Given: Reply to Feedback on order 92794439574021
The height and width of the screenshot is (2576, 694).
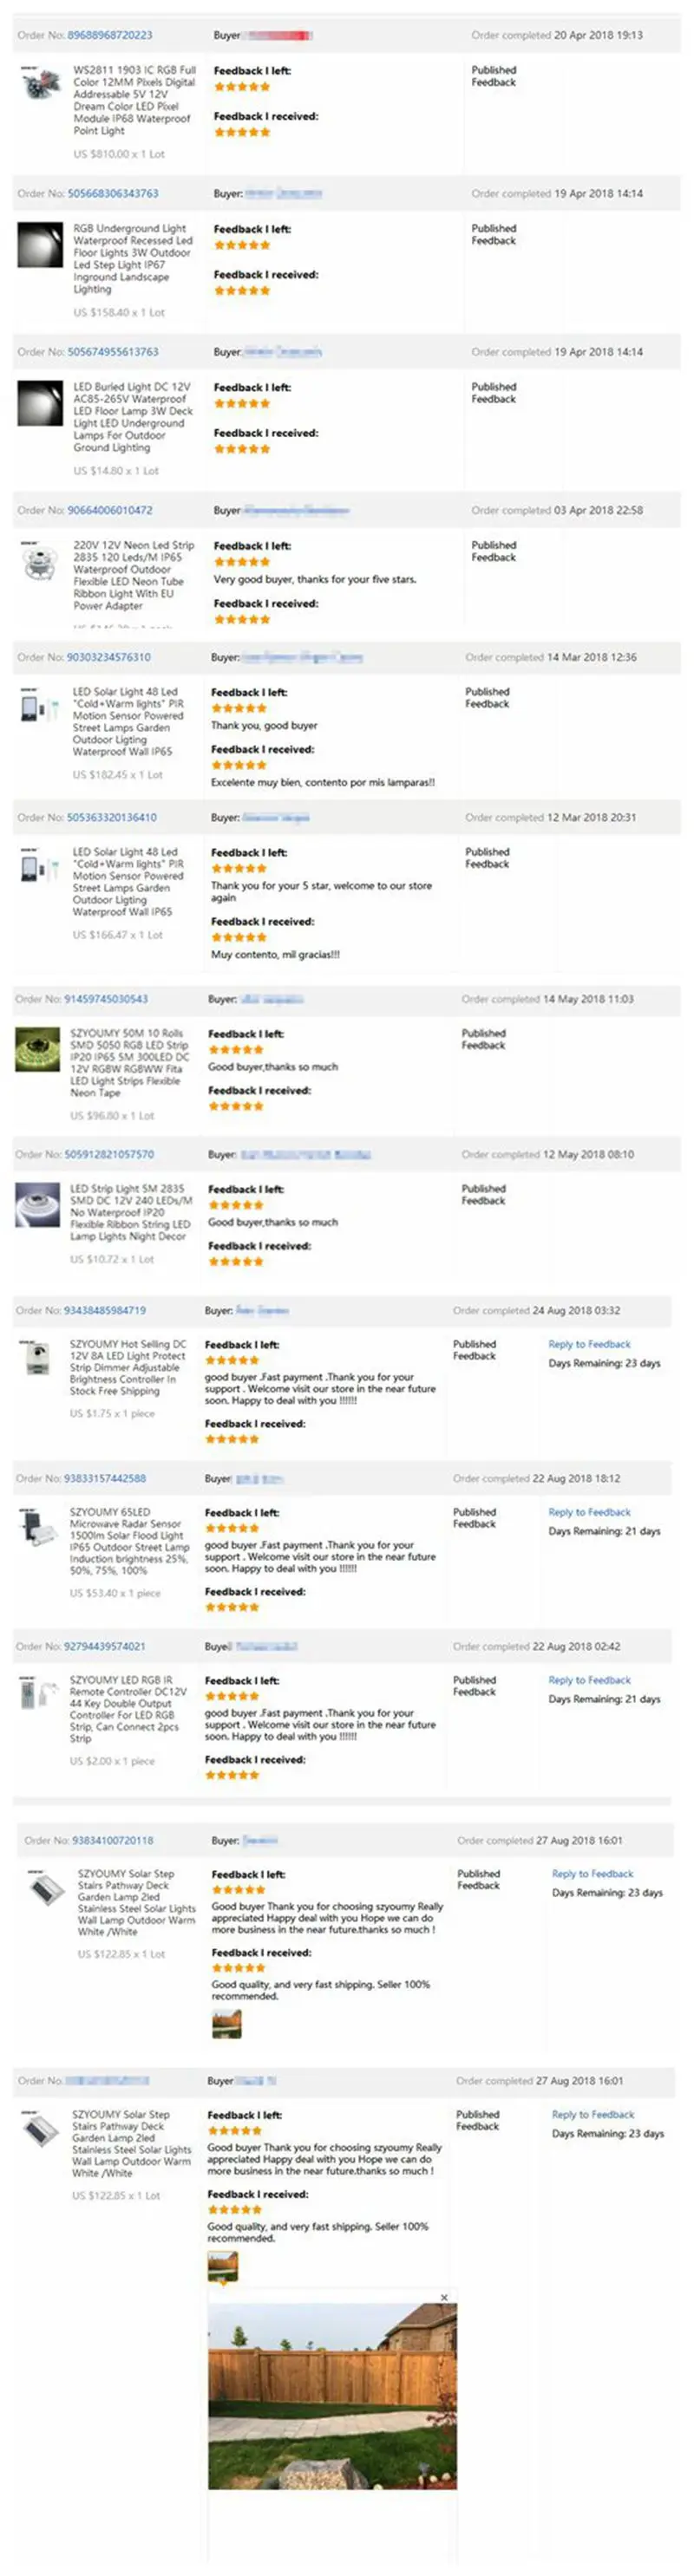Looking at the screenshot, I should [x=589, y=1680].
